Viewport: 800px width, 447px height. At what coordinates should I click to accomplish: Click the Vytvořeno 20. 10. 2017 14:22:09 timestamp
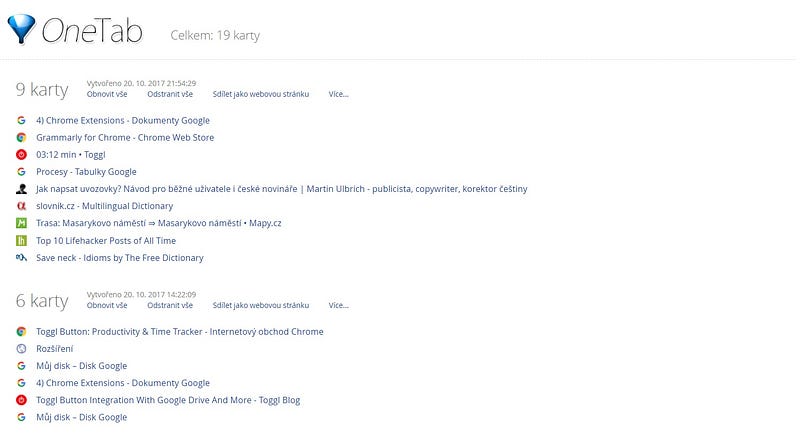point(141,294)
